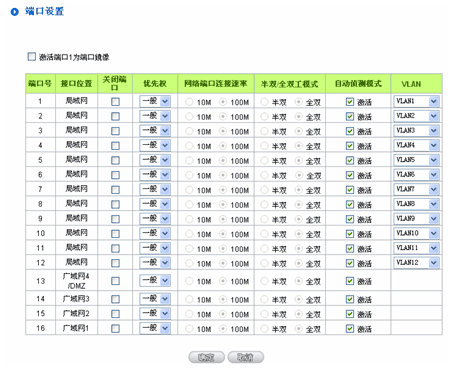Choose 半双 half-duplex for port 4
450x368 pixels.
[264, 146]
